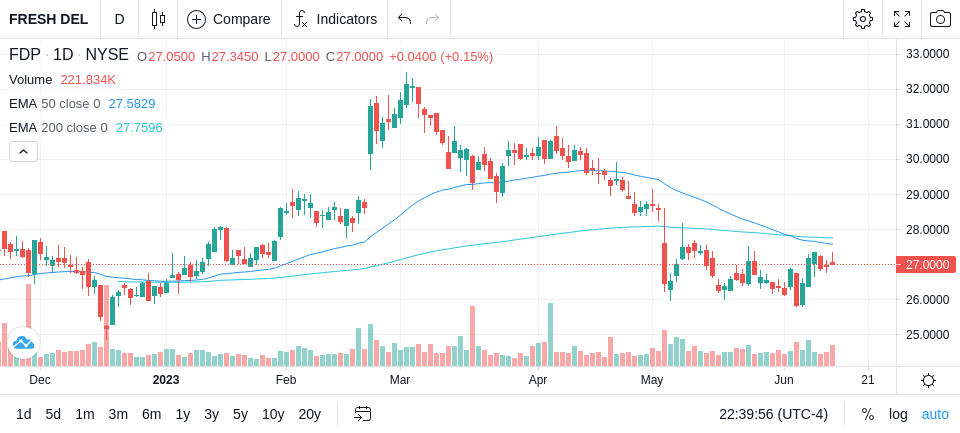
Task: Enter fullscreen mode
Action: coord(902,19)
